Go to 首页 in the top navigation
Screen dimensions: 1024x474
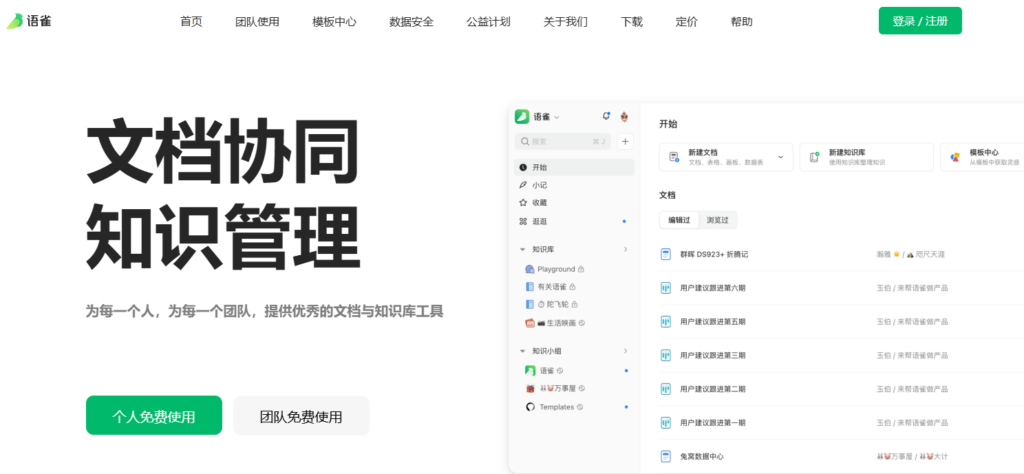pos(191,22)
